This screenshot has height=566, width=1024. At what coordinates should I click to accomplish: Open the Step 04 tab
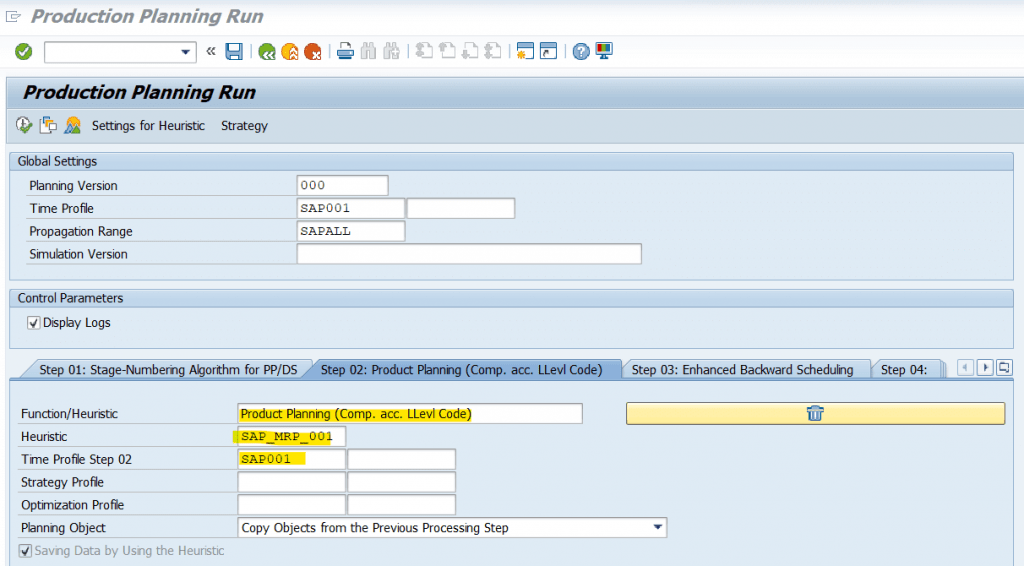tap(904, 369)
